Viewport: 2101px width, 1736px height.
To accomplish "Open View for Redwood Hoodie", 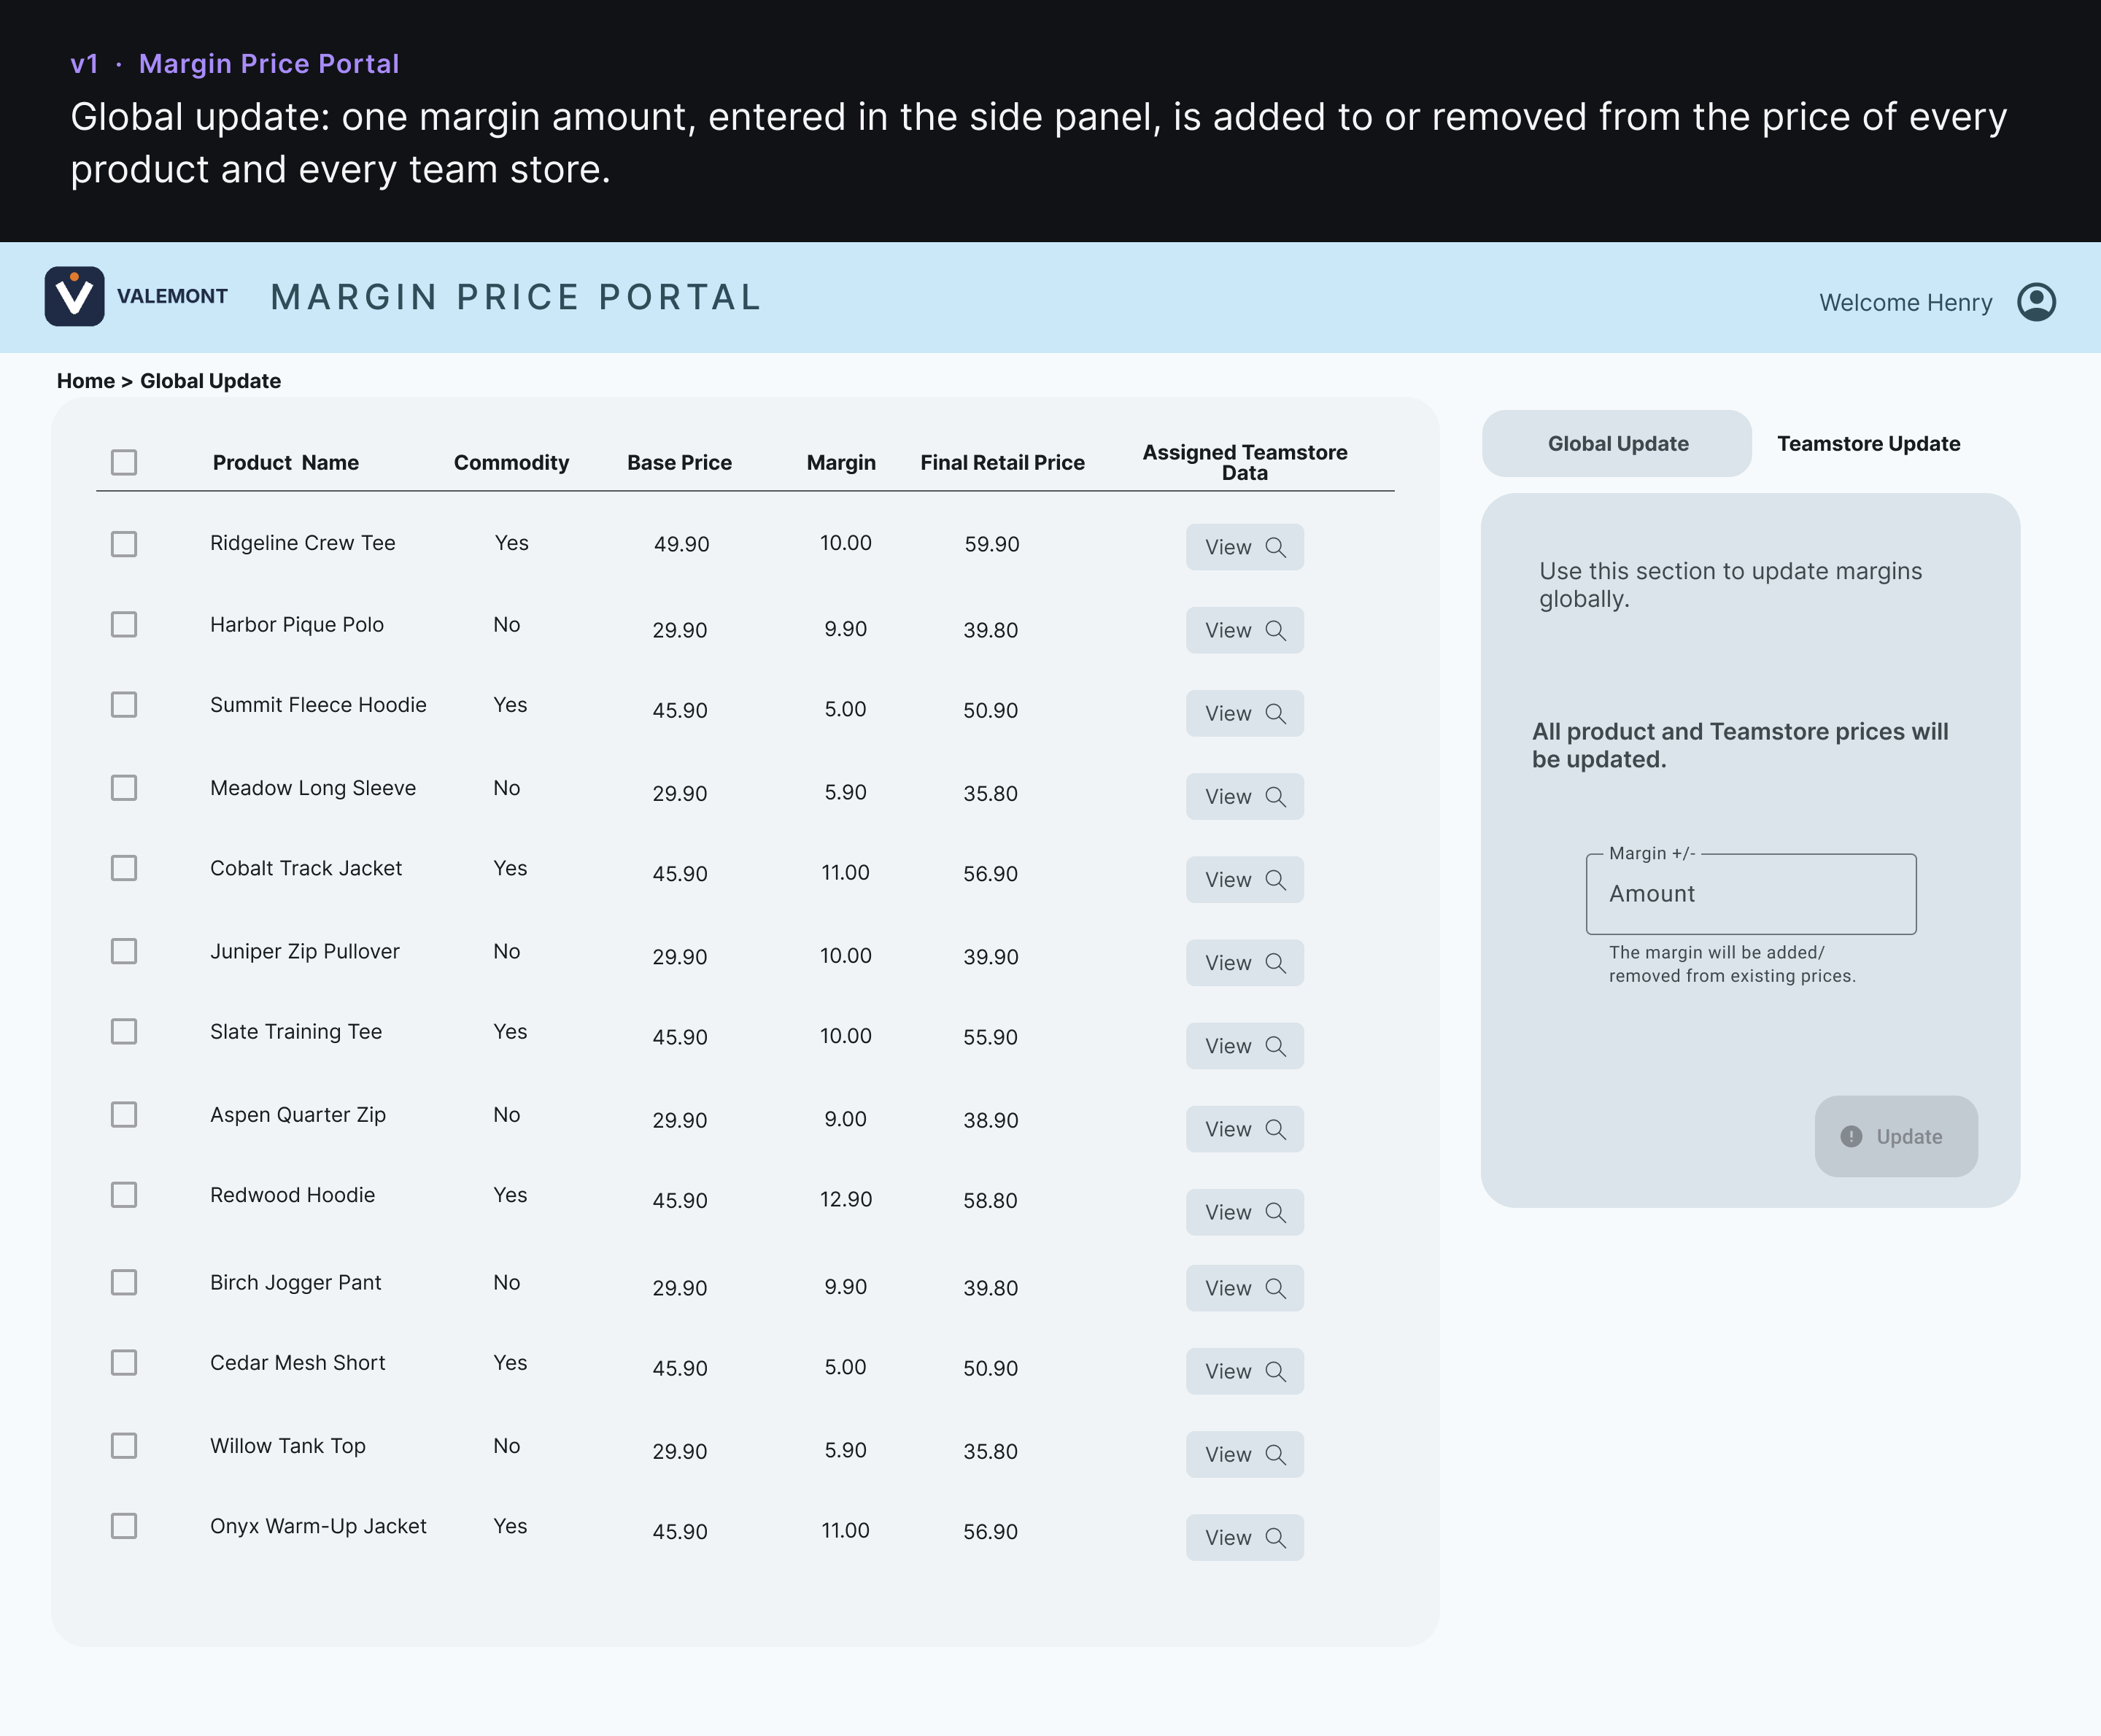I will pyautogui.click(x=1245, y=1211).
